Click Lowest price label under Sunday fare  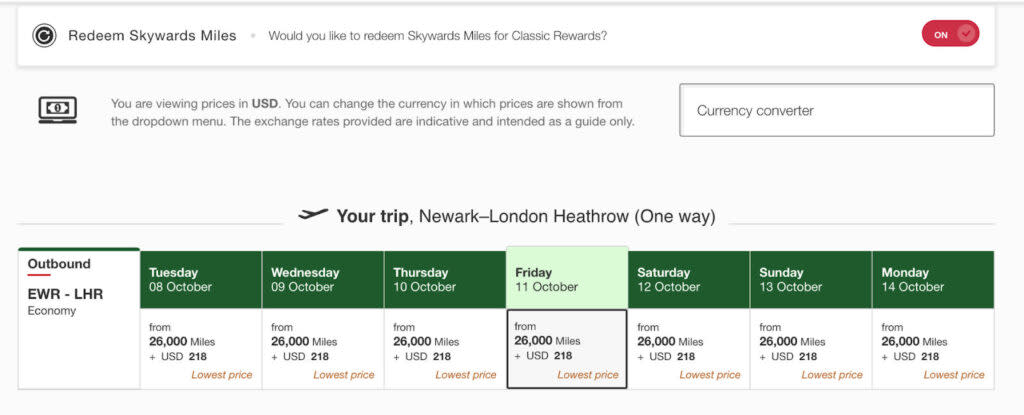[832, 375]
